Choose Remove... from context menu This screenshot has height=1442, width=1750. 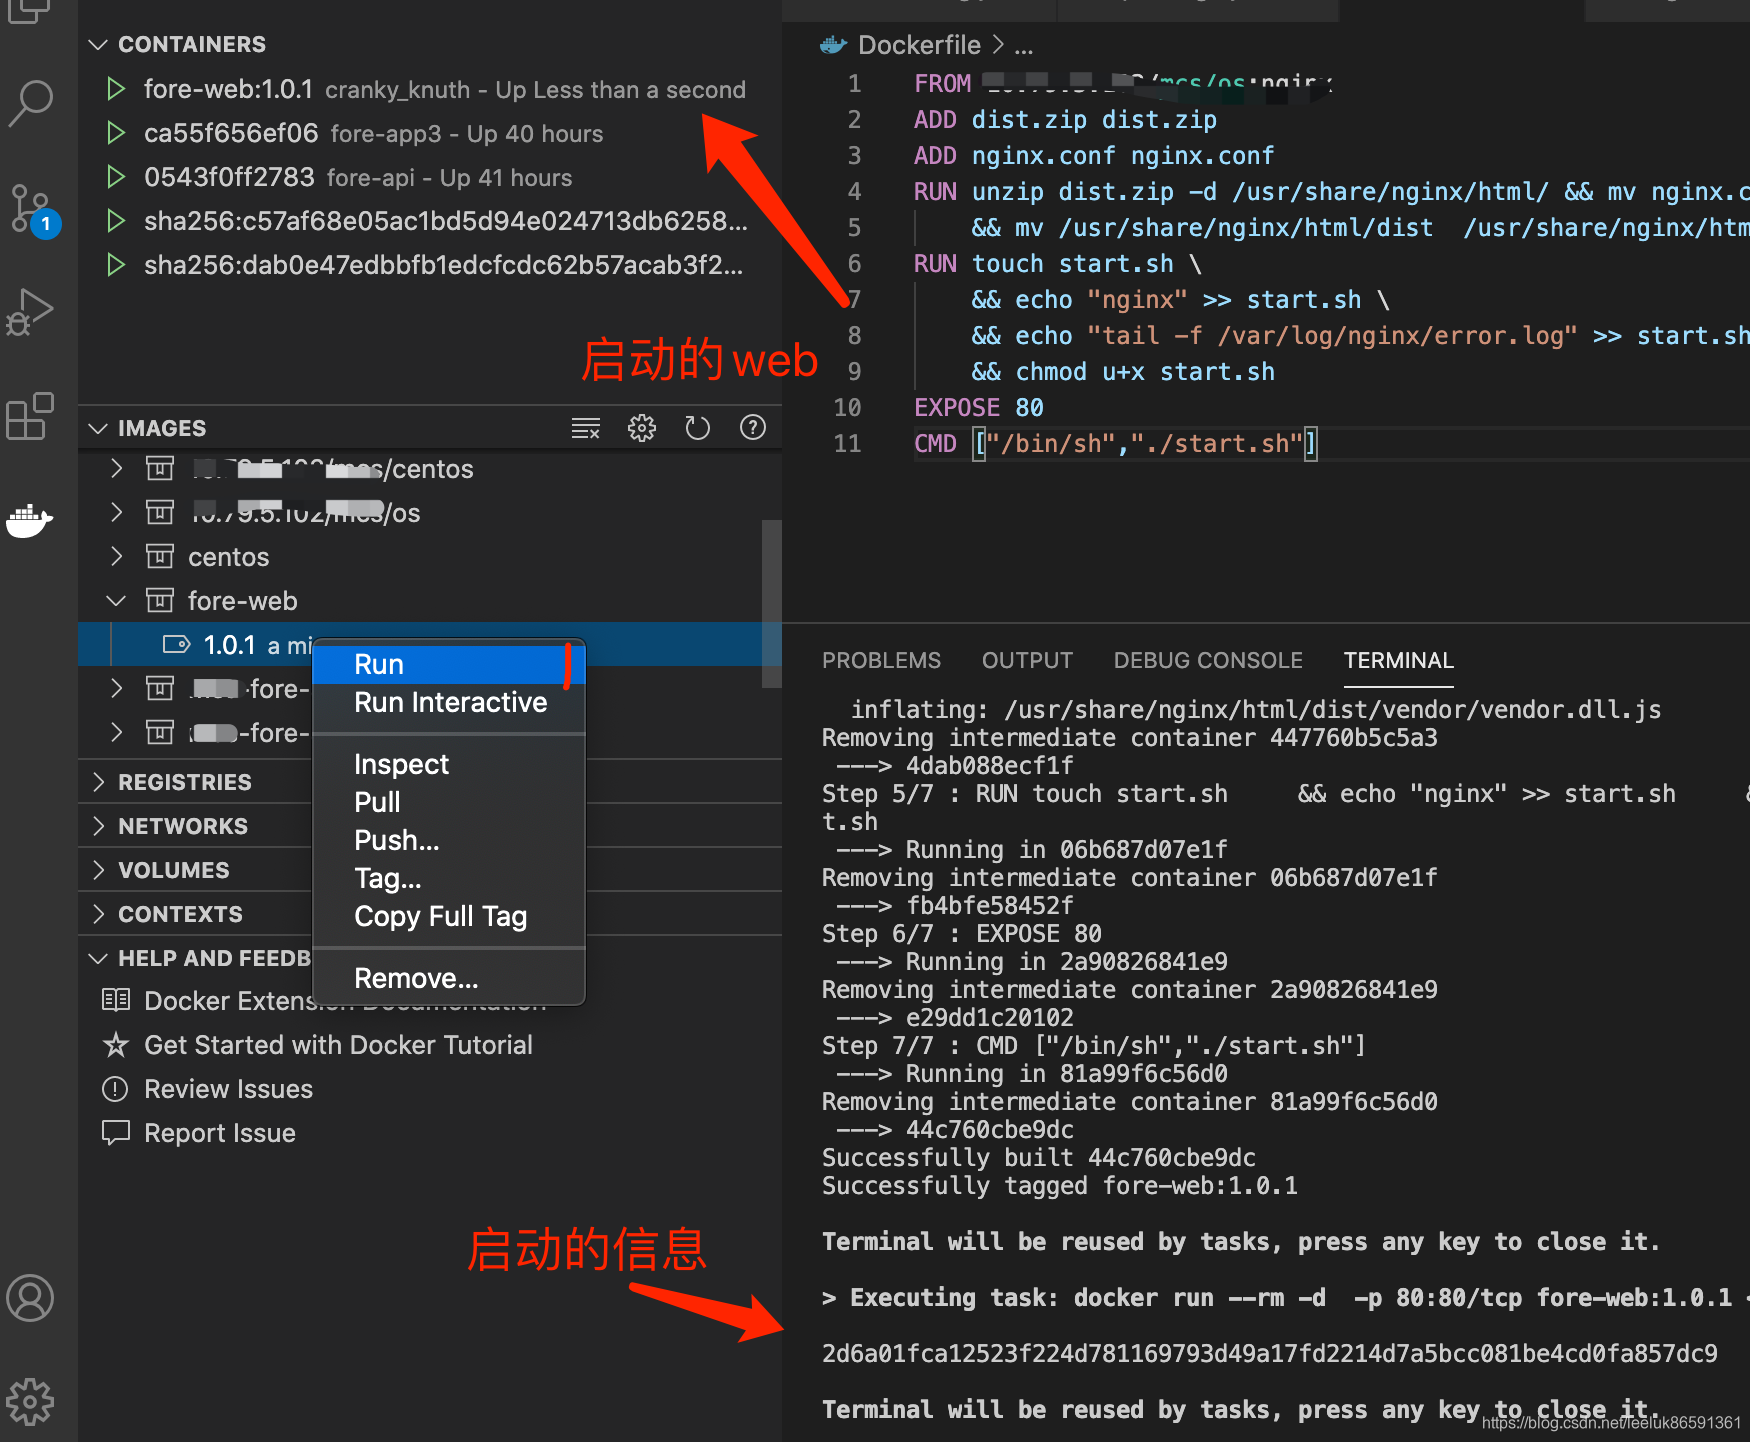[x=449, y=978]
